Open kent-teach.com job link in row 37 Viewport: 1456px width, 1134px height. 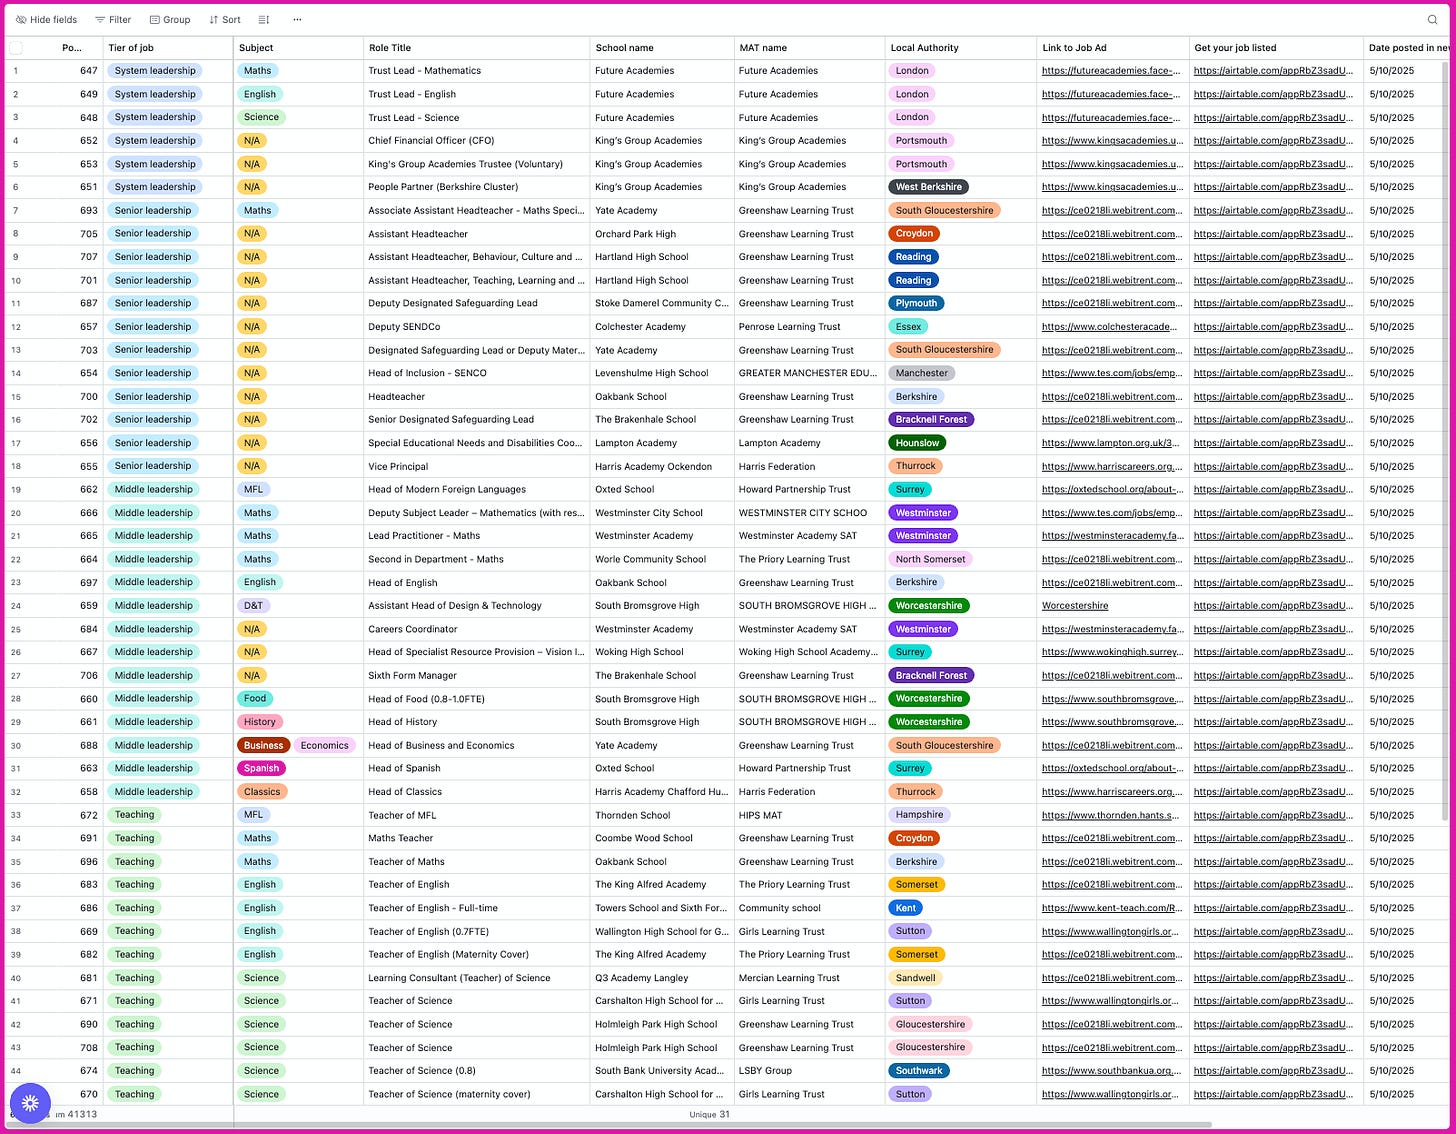1111,908
